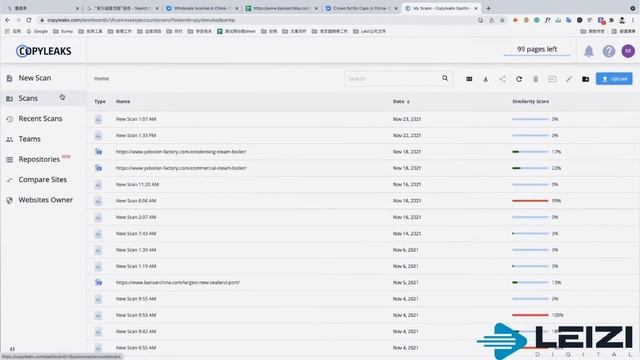Click the browser back arrow
The height and width of the screenshot is (360, 640).
7,20
